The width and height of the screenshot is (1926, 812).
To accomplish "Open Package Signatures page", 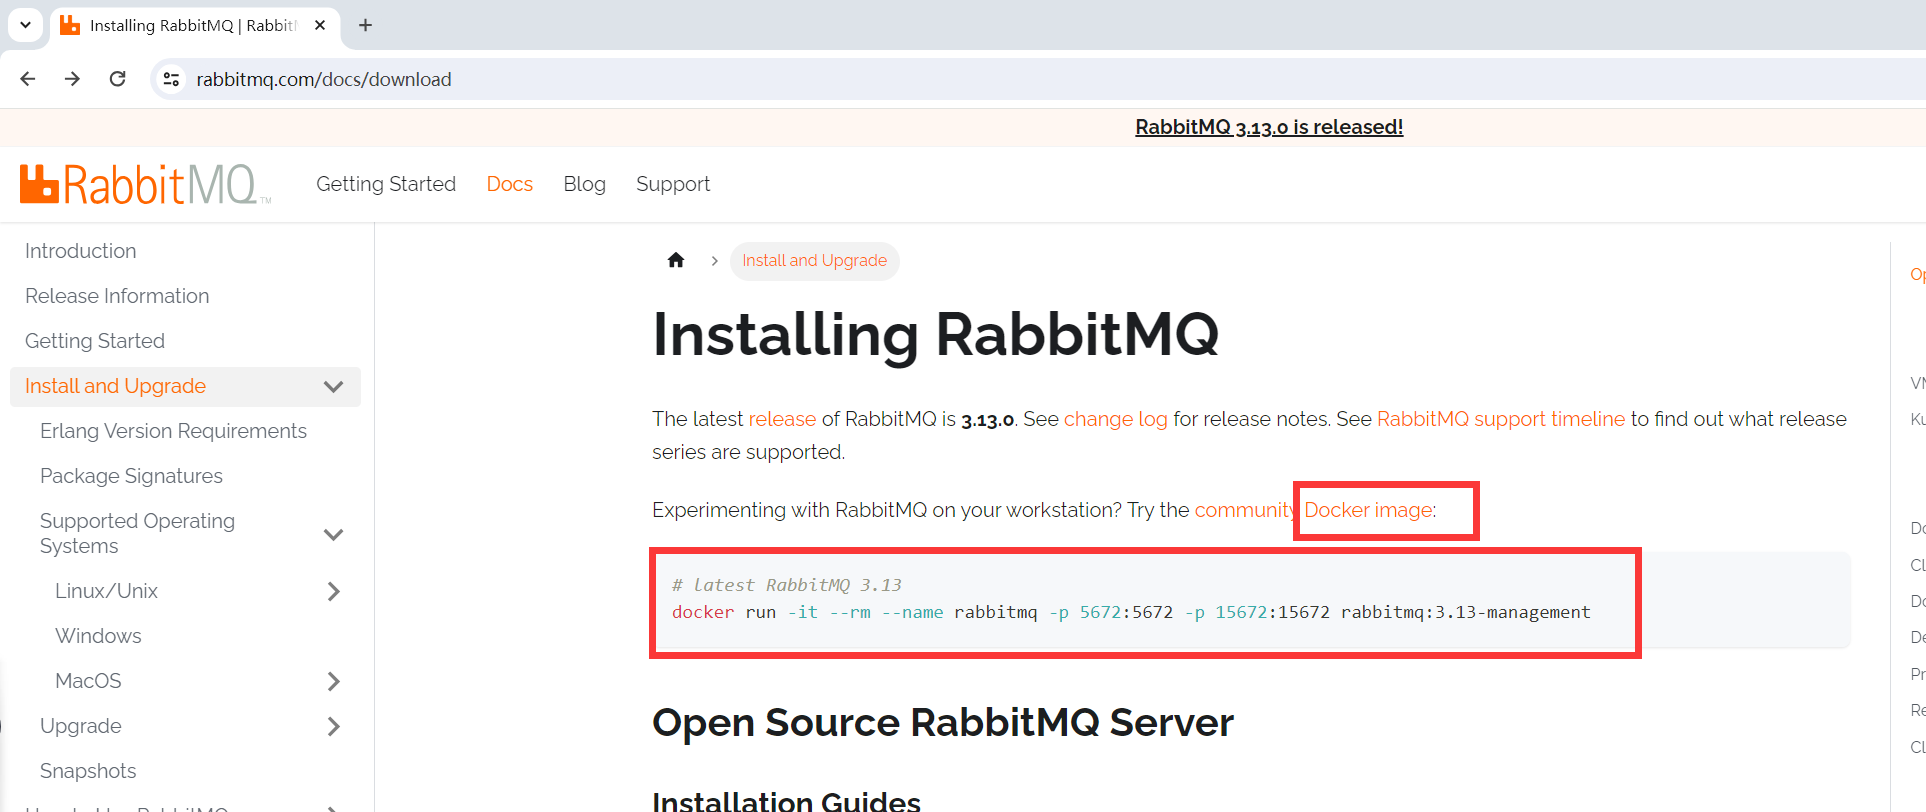I will coord(131,476).
